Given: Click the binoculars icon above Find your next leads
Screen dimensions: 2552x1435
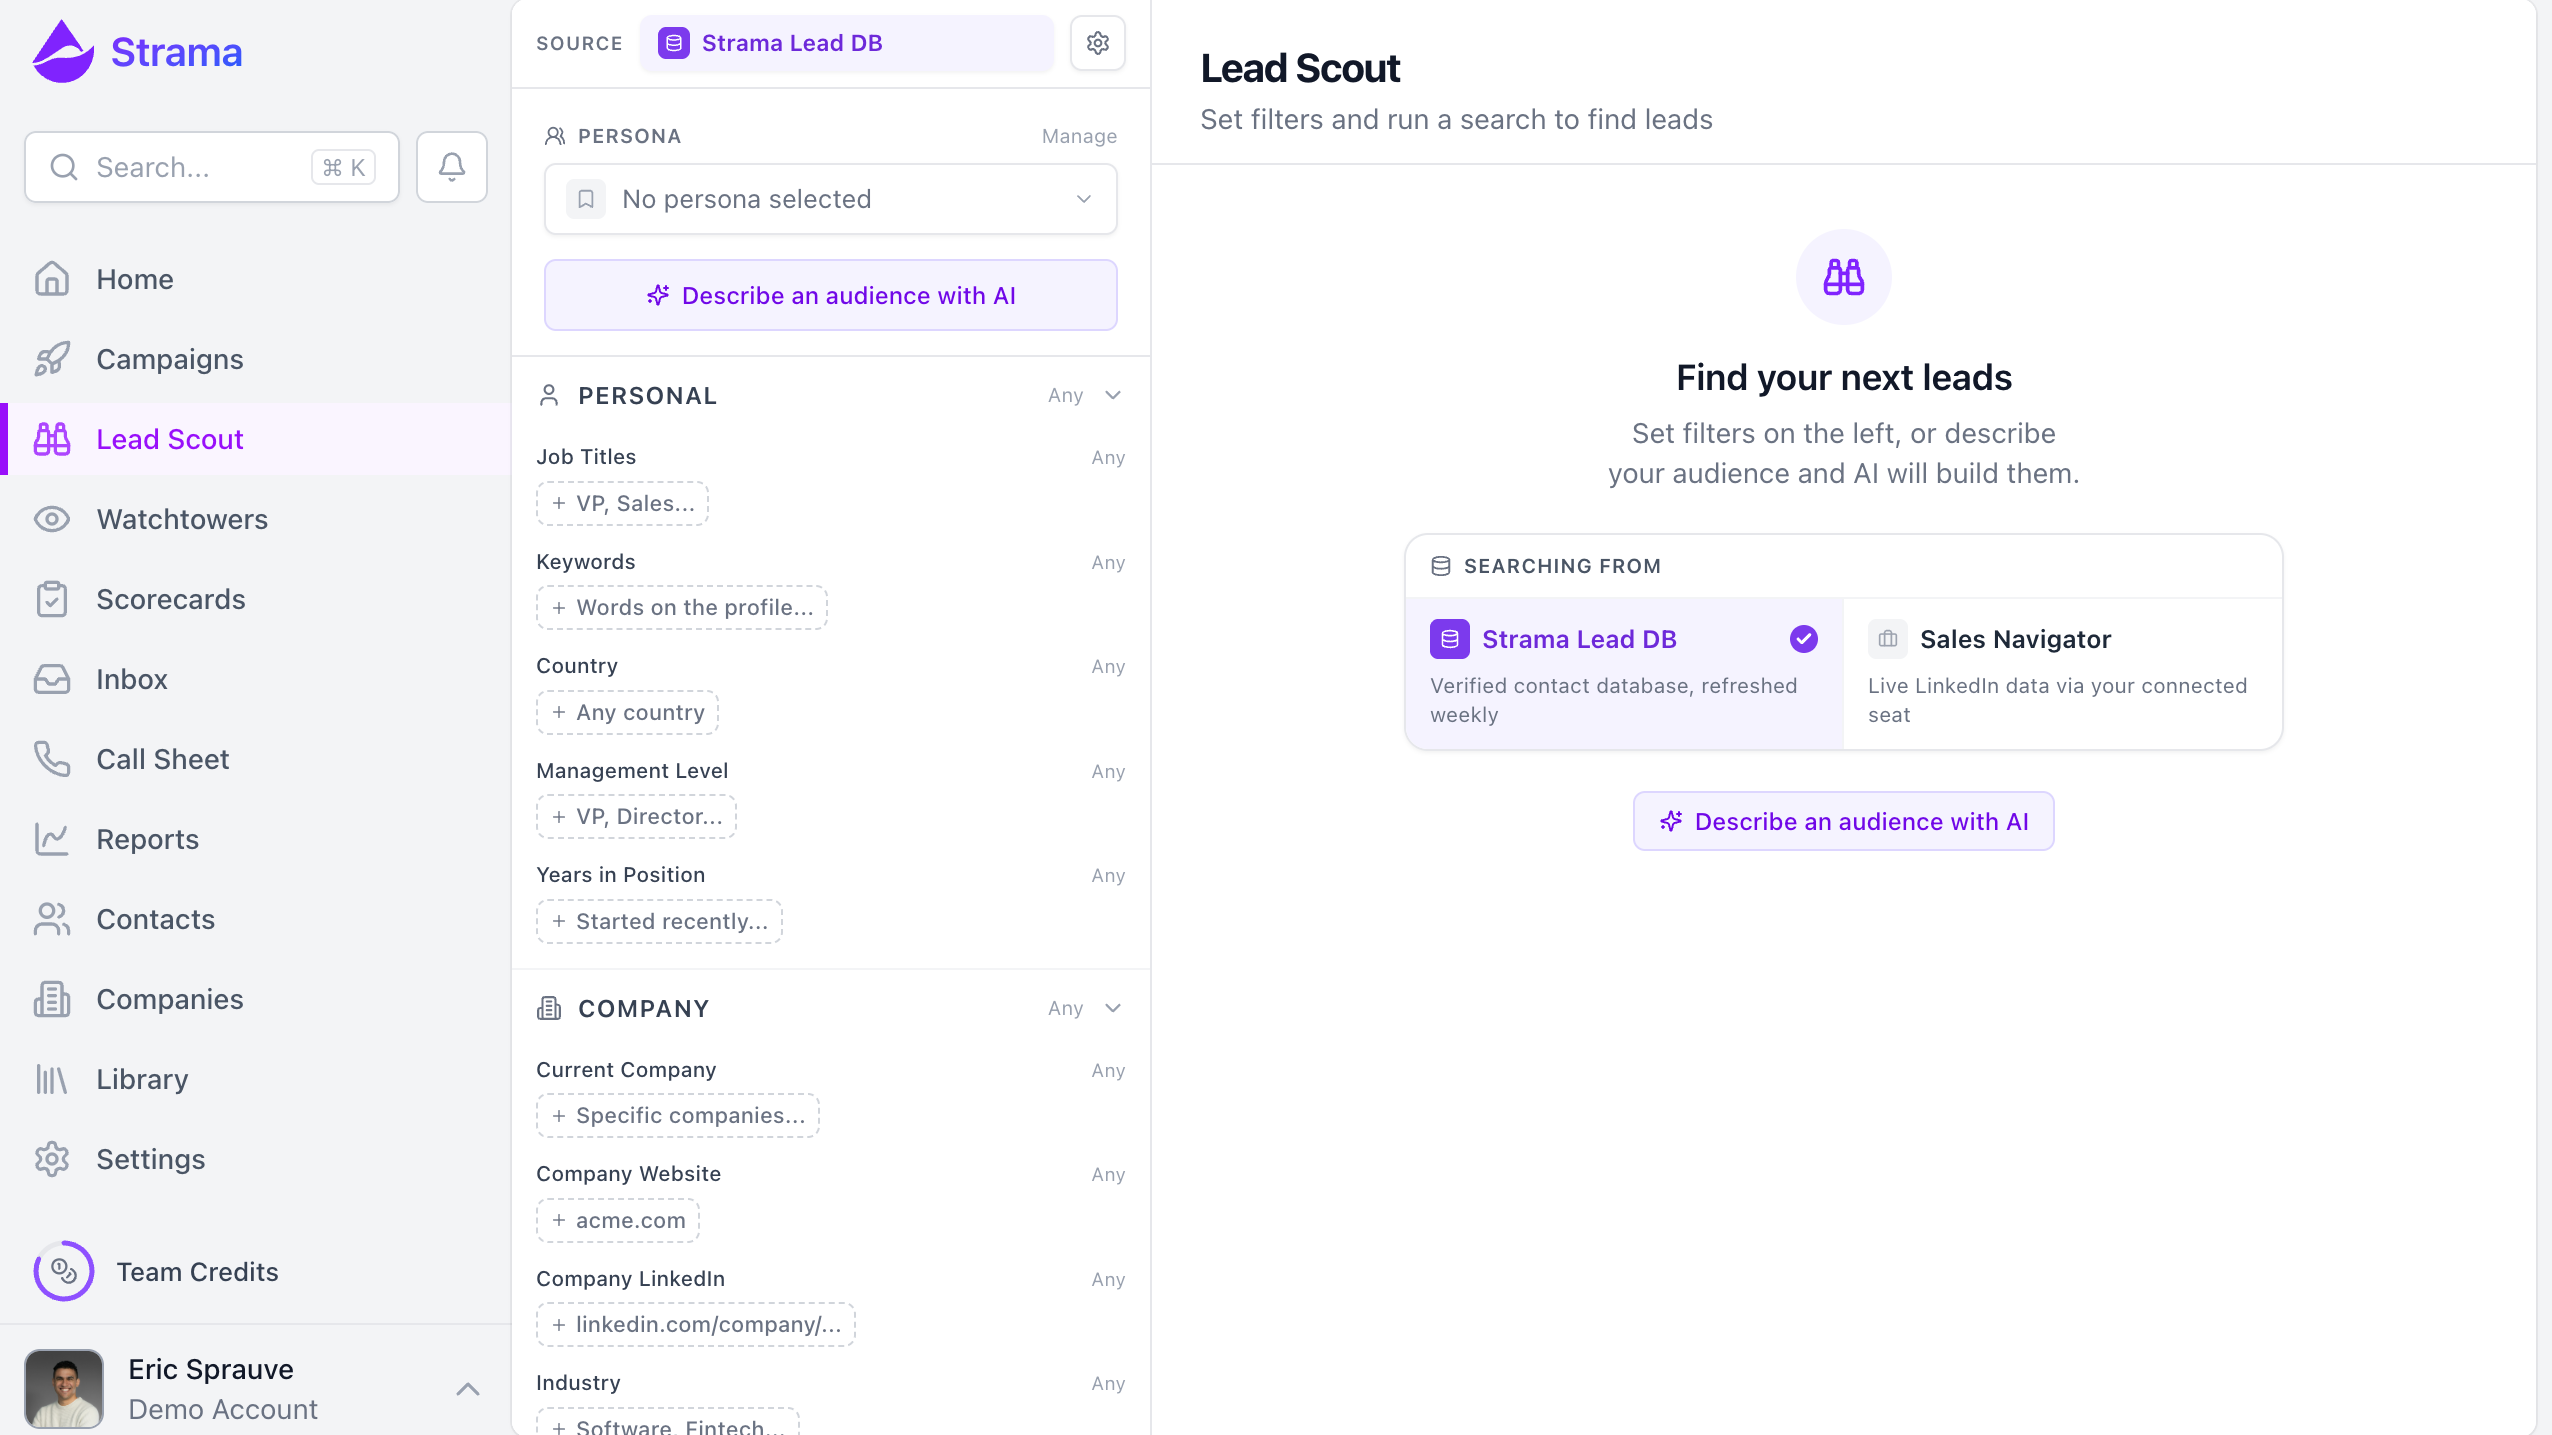Looking at the screenshot, I should tap(1843, 277).
